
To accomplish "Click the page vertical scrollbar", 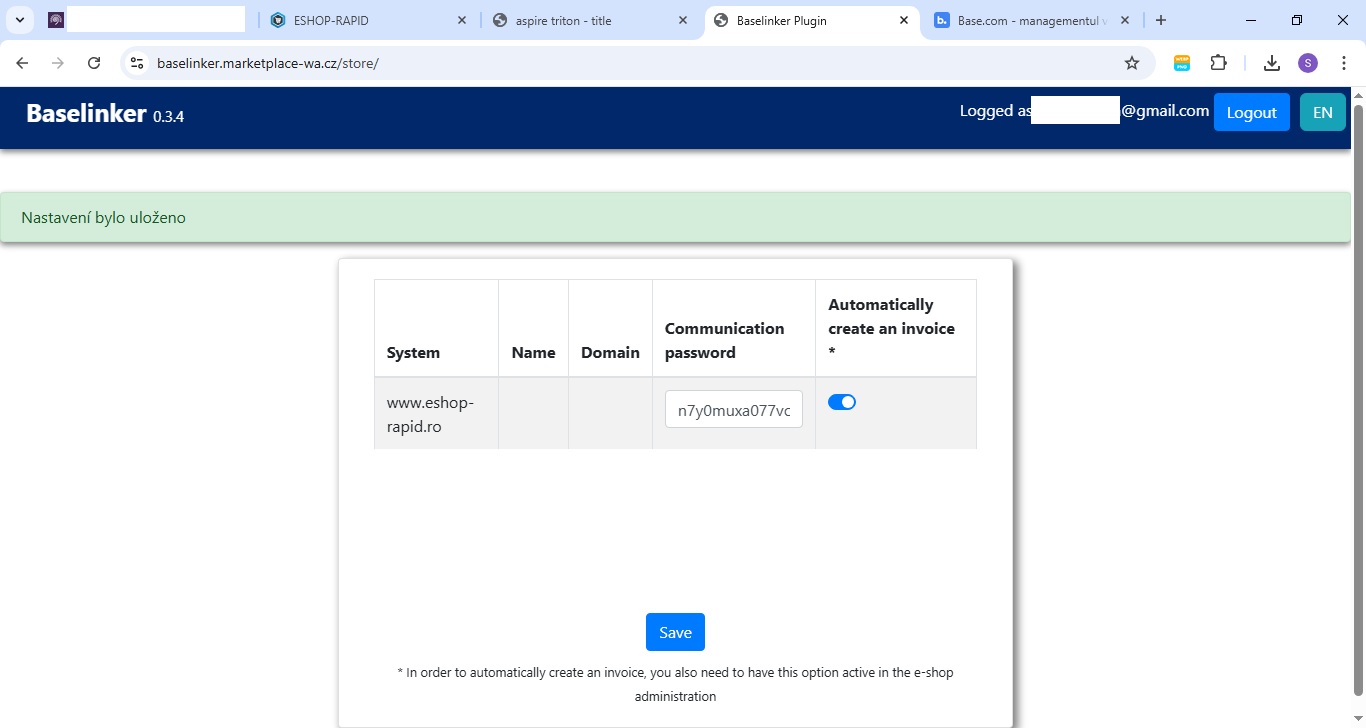I will [1358, 400].
